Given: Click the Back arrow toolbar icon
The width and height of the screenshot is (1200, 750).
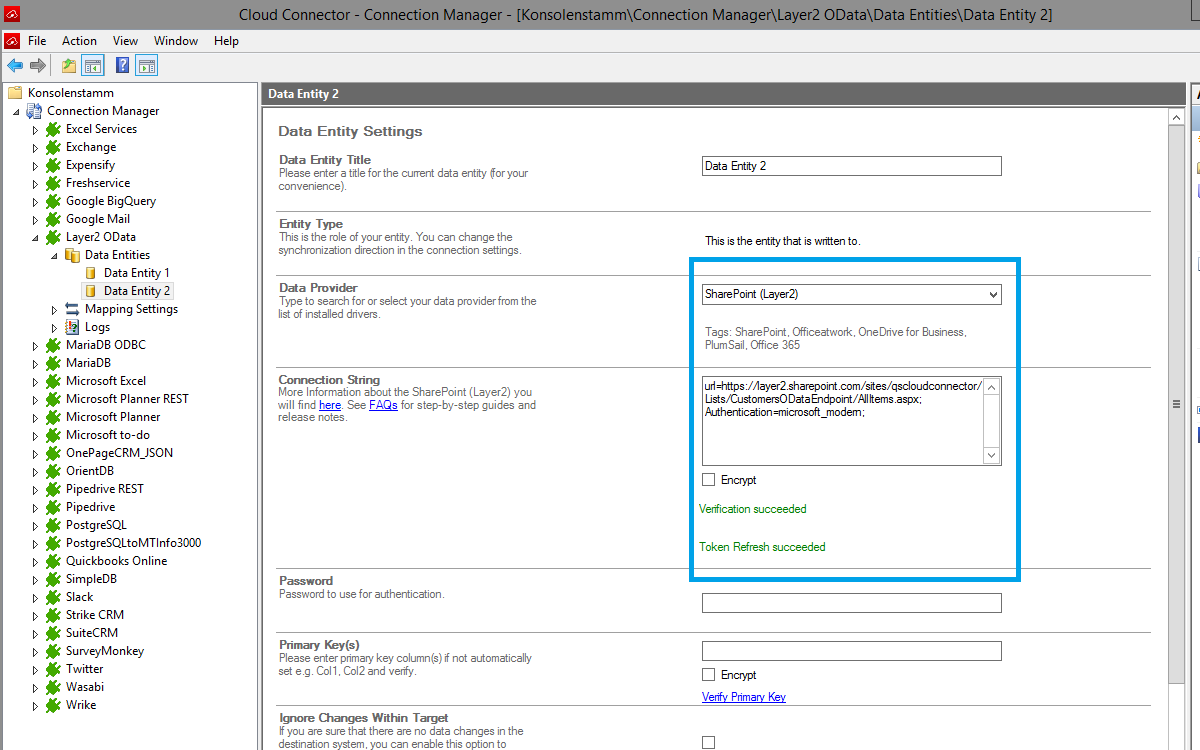Looking at the screenshot, I should click(x=15, y=66).
